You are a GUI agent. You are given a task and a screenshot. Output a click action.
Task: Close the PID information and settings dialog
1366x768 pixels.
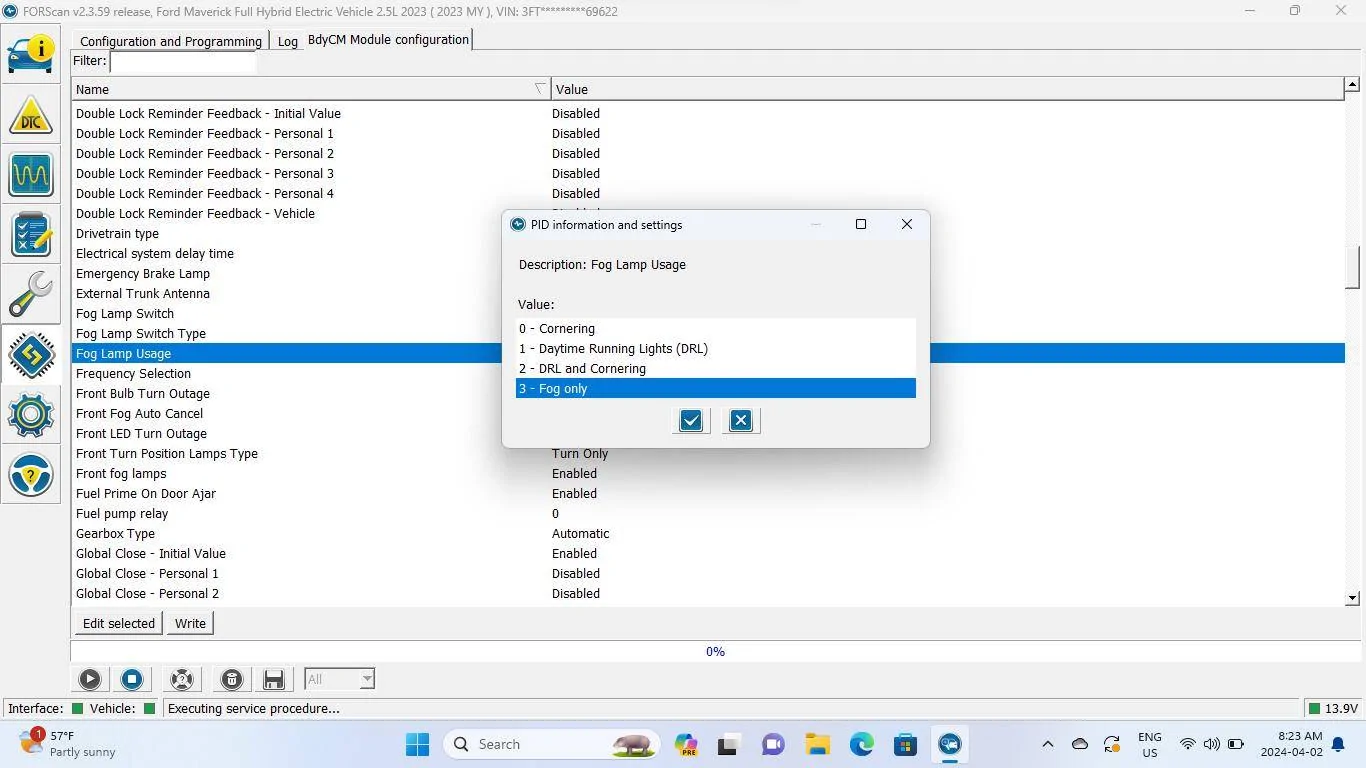coord(907,224)
